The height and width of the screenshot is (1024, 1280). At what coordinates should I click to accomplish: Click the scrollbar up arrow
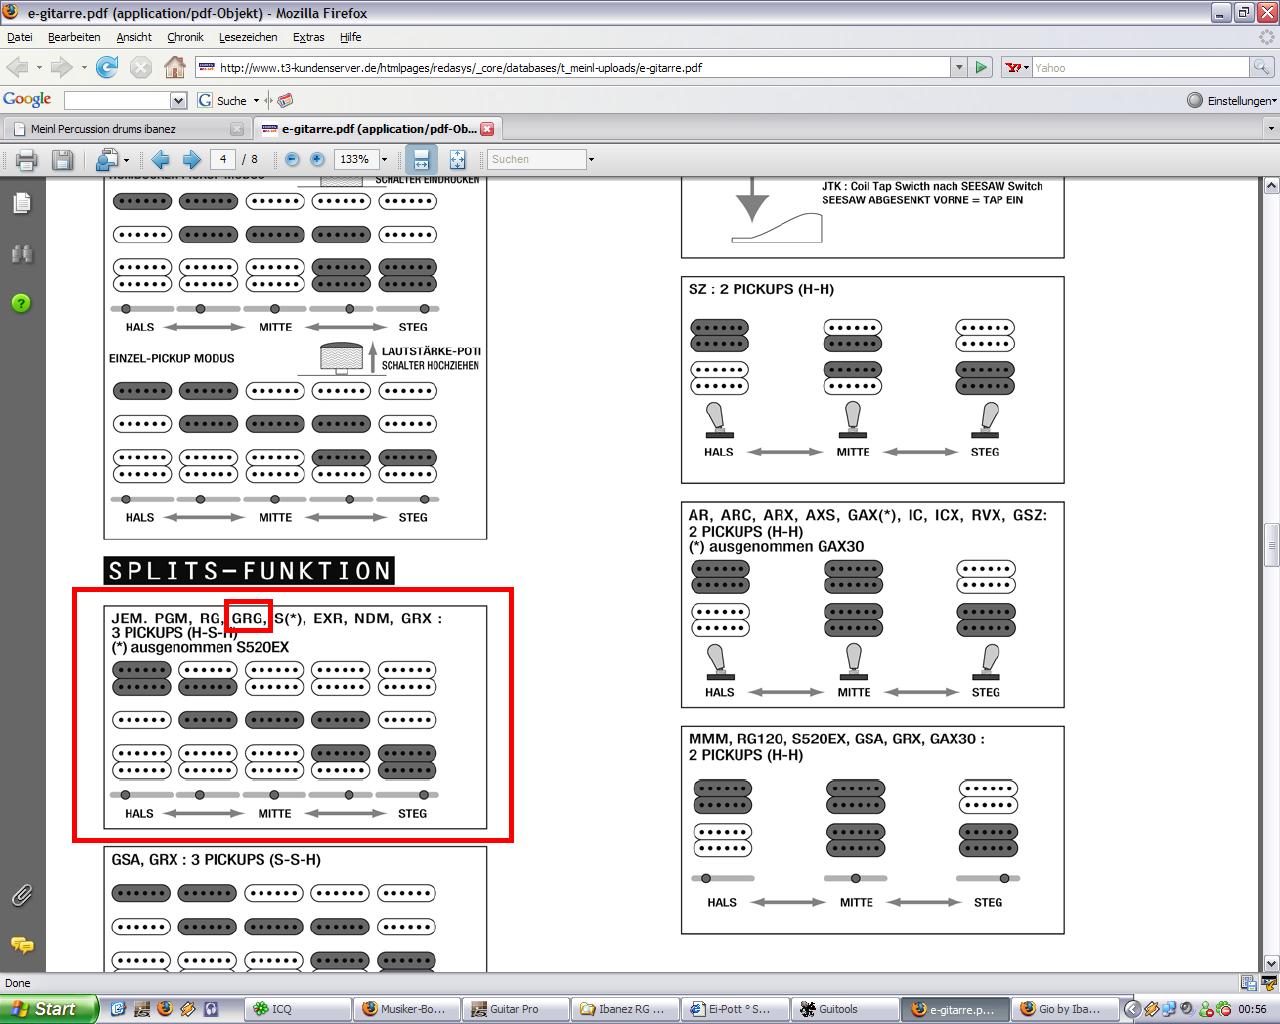(1271, 186)
